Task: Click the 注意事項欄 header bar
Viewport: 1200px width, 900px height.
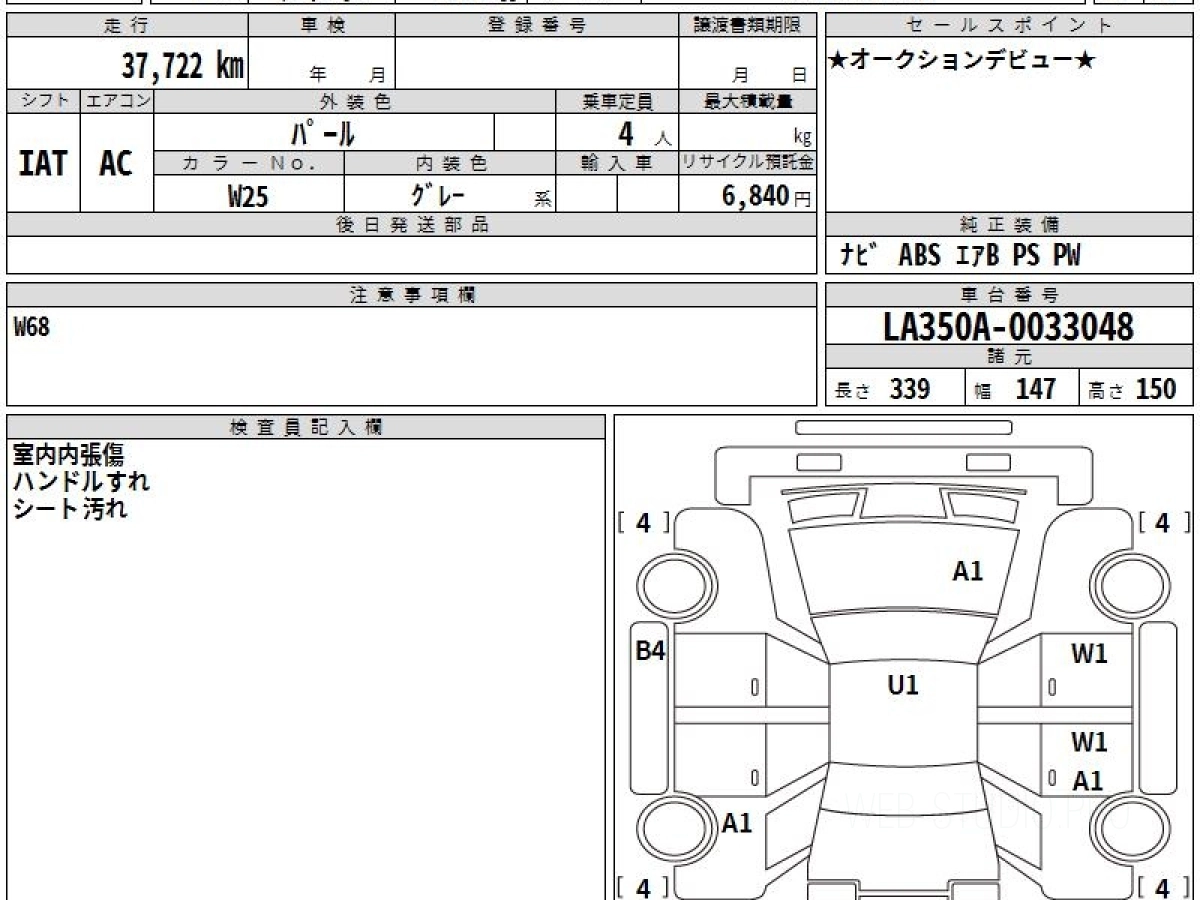Action: point(412,295)
